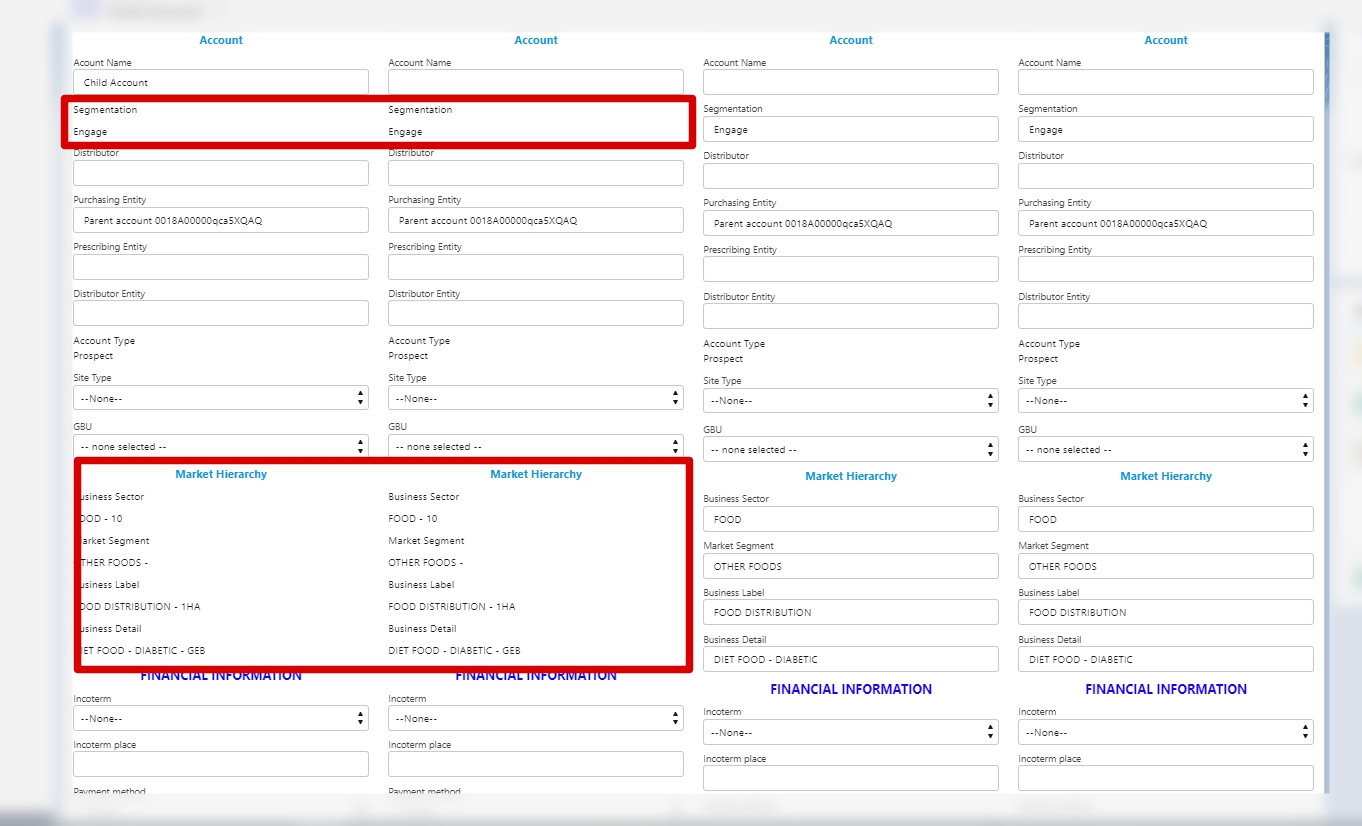Open the Incoterm dropdown in the fourth column

pos(1166,732)
